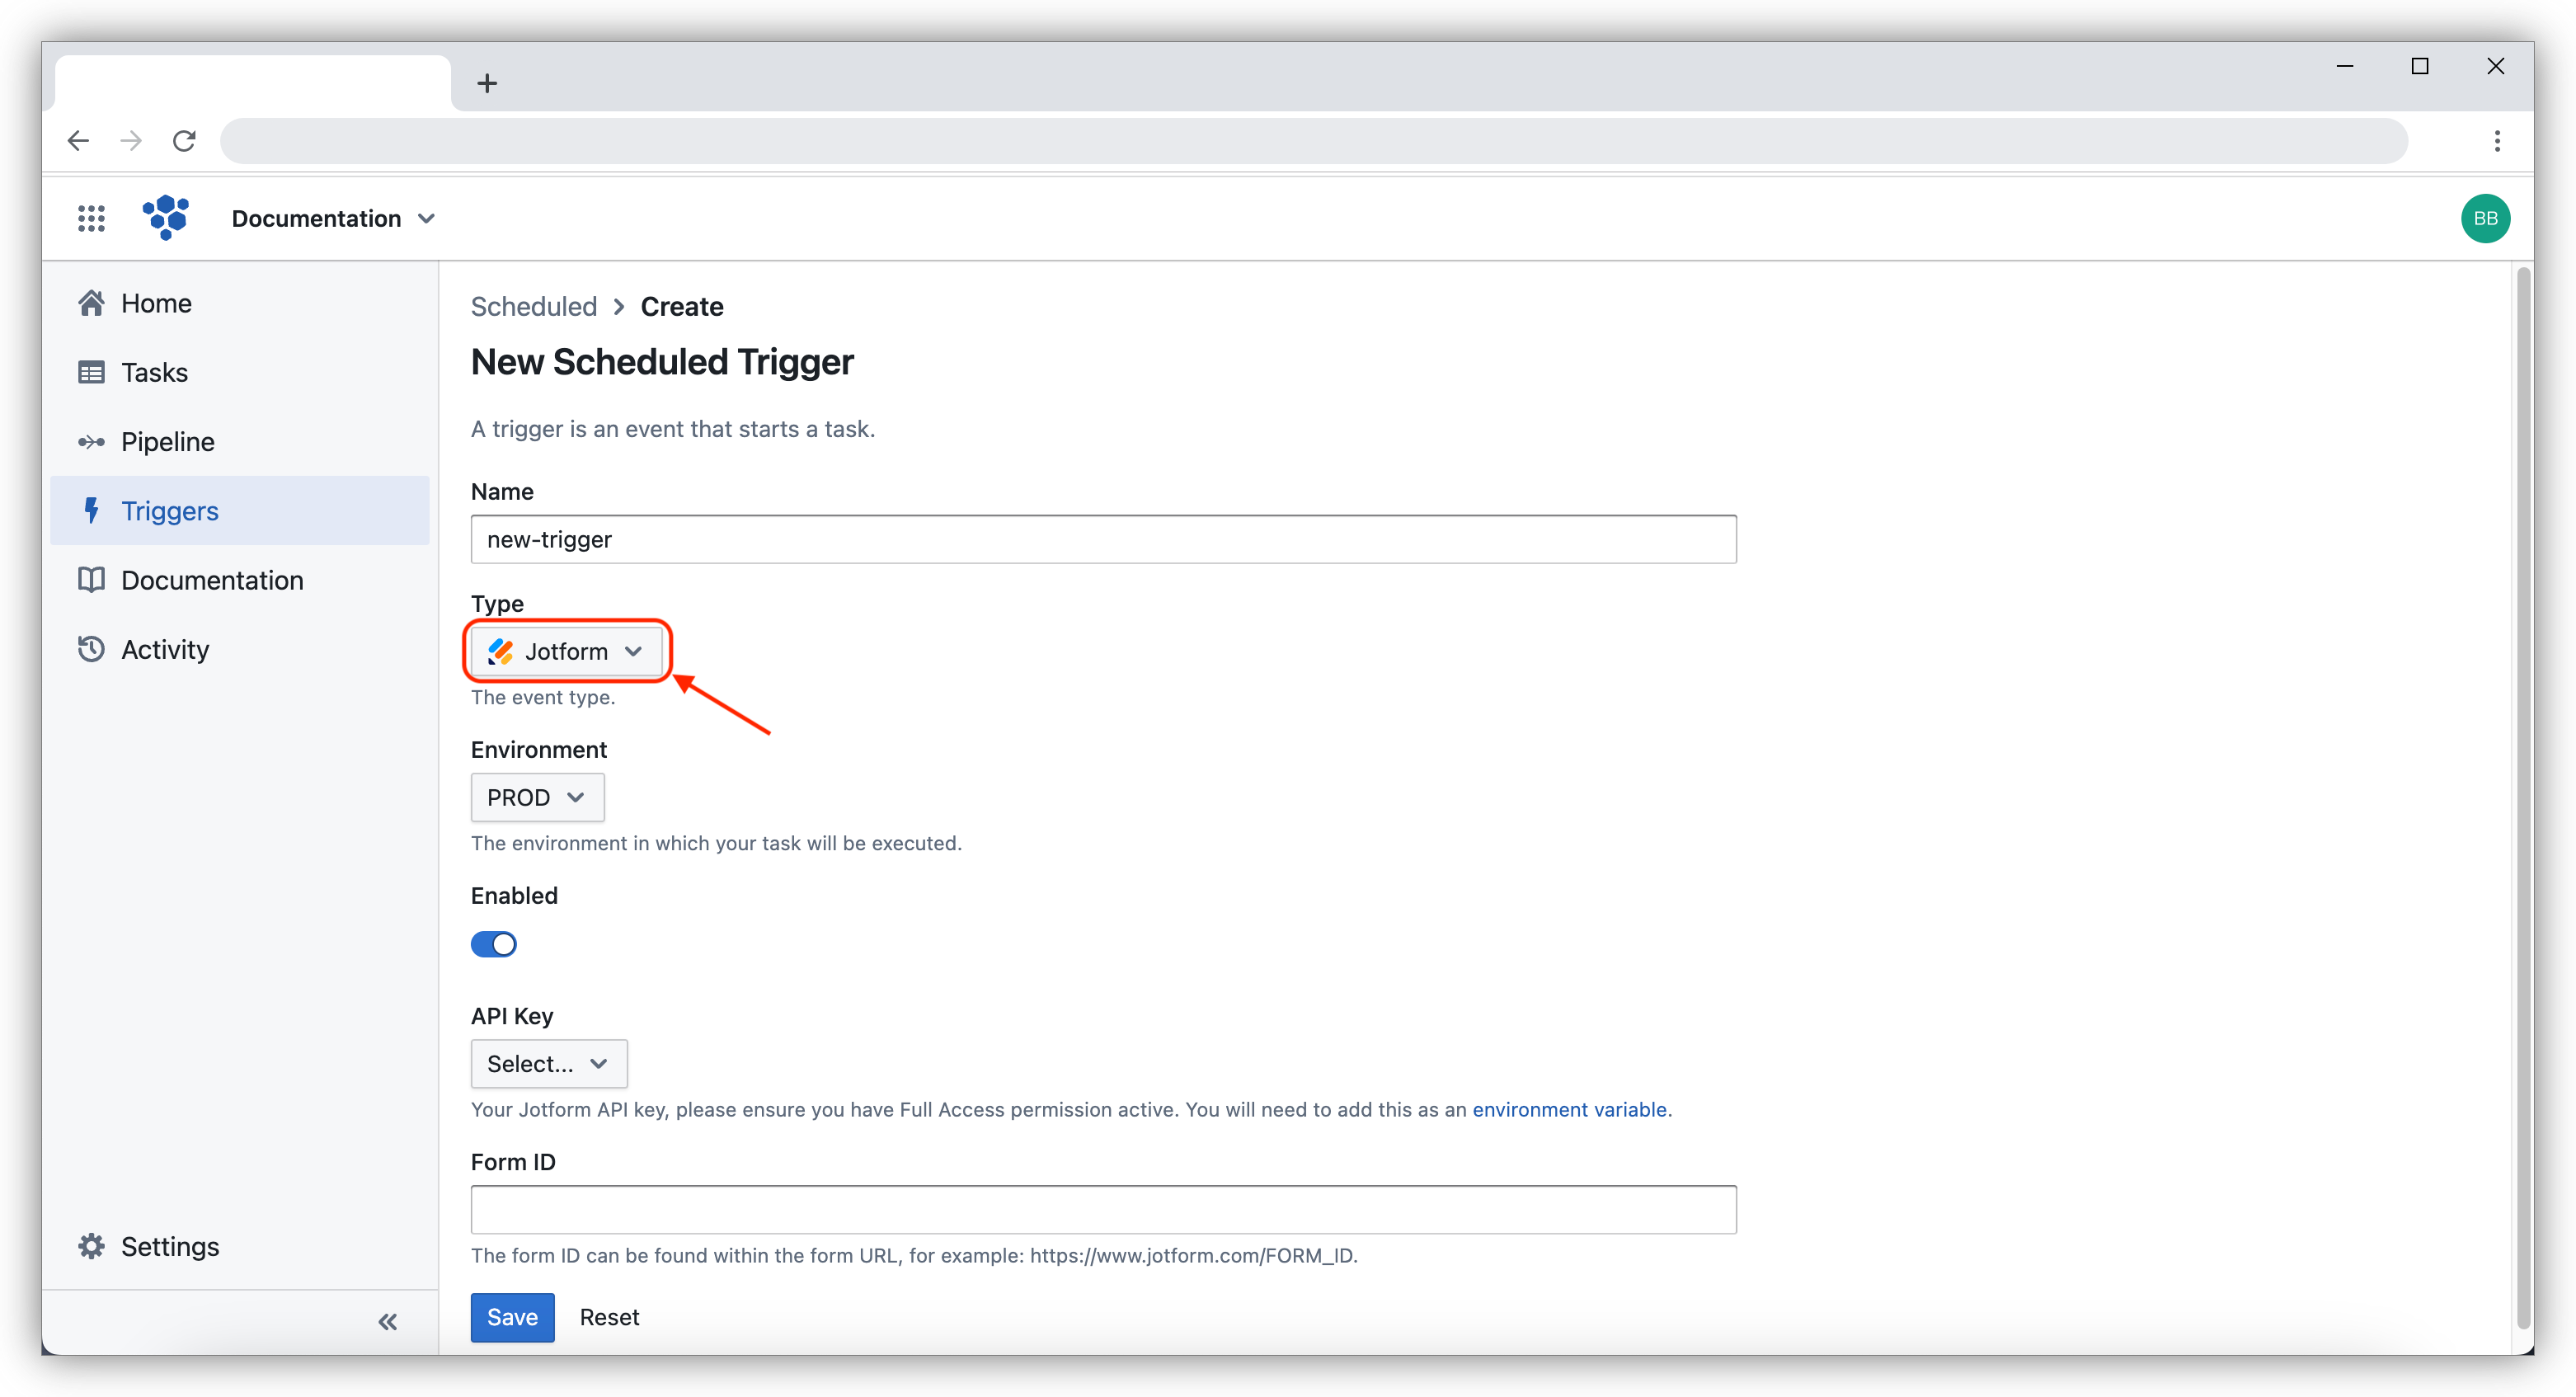The image size is (2576, 1397).
Task: Open the Chrome three-dot menu
Action: [2497, 141]
